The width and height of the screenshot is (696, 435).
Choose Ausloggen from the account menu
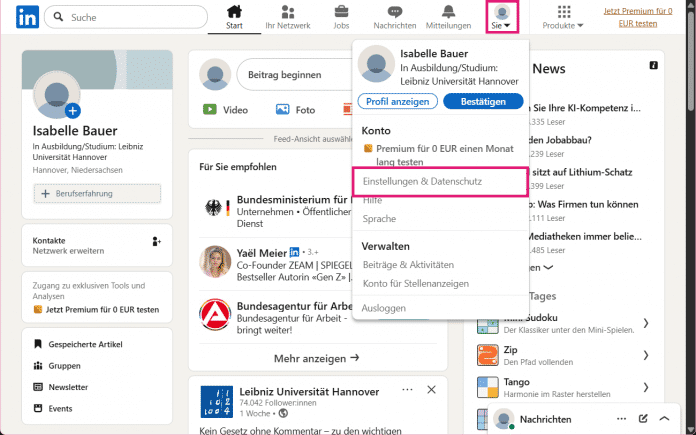[x=383, y=308]
